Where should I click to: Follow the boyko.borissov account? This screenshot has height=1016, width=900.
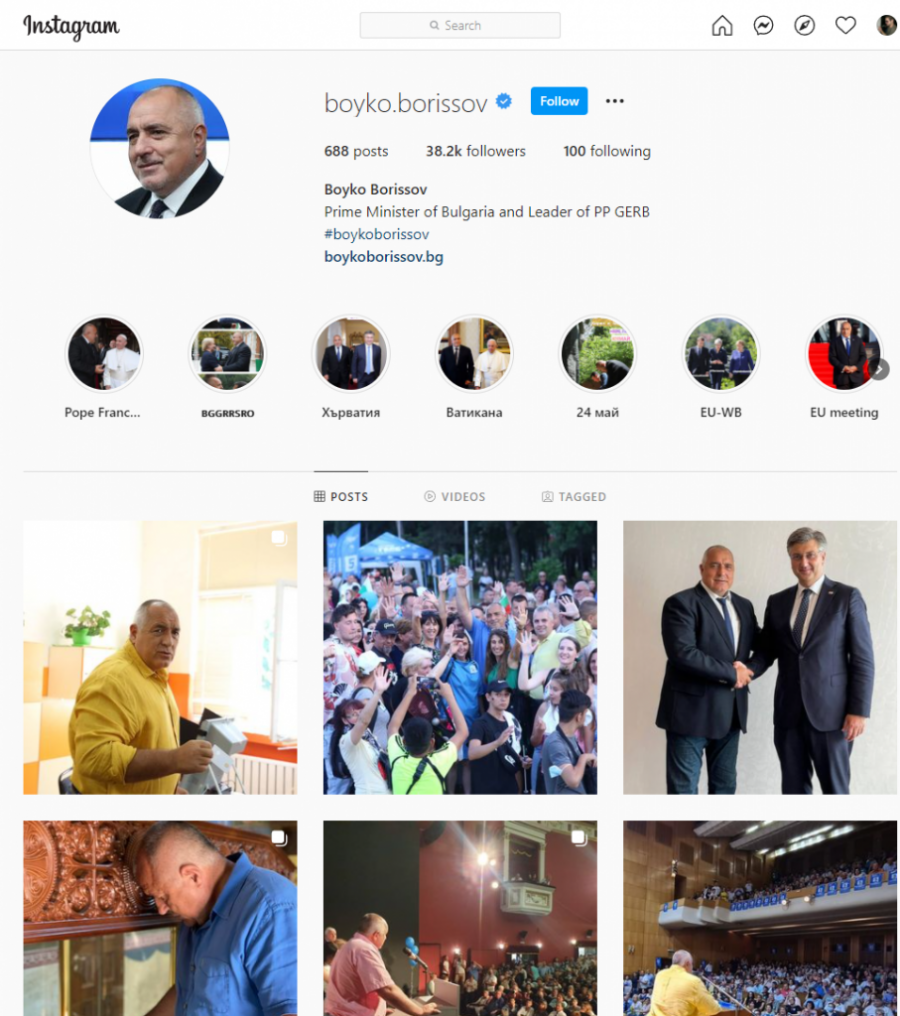(559, 101)
